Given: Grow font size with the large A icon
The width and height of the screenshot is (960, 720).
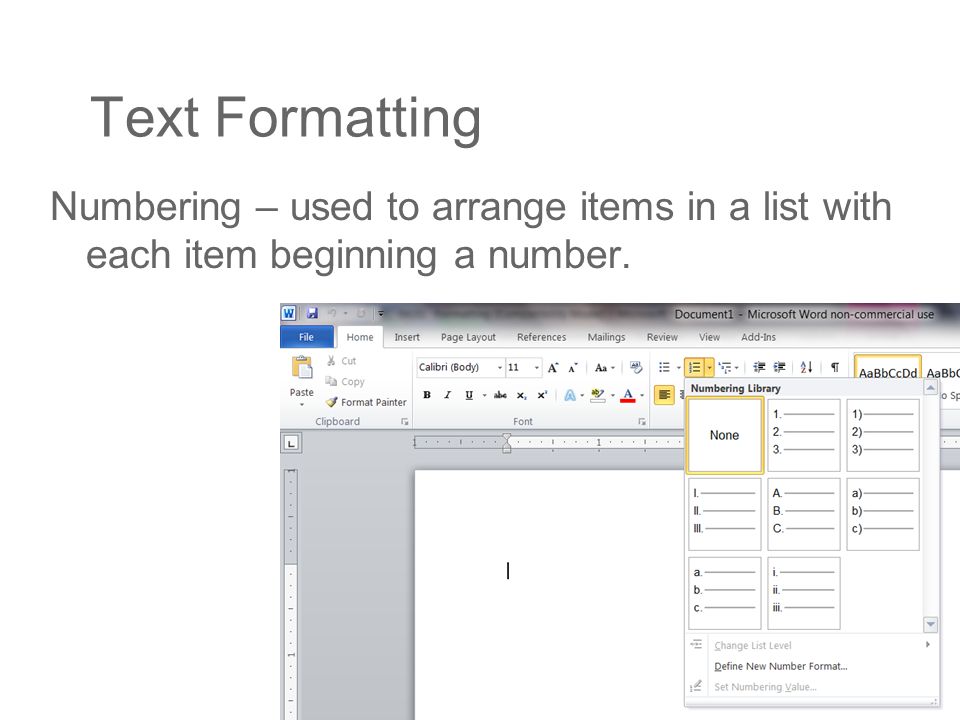Looking at the screenshot, I should (553, 367).
